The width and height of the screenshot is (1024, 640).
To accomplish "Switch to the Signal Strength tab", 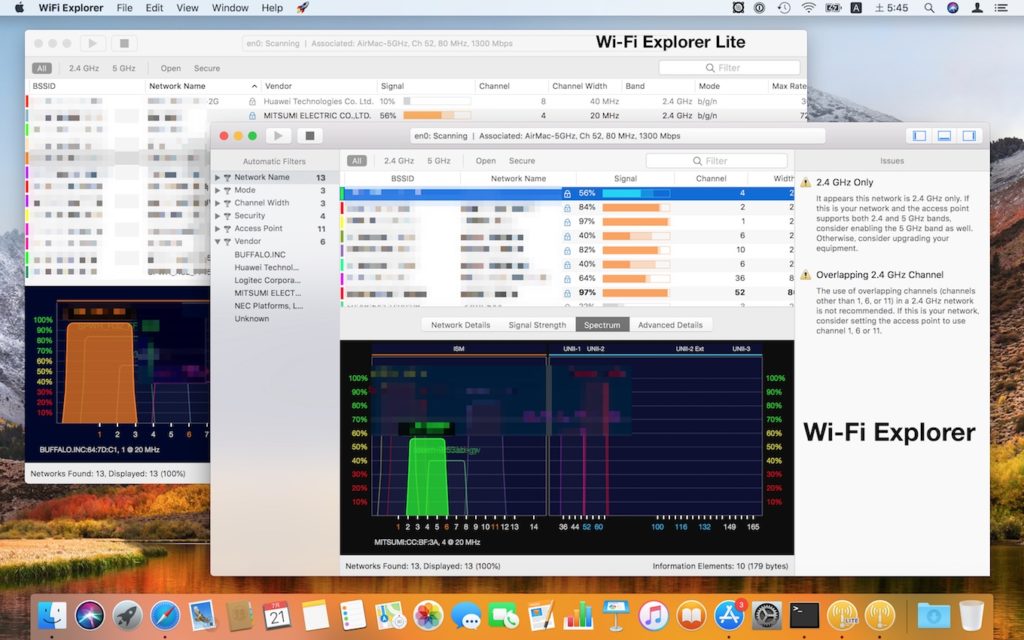I will (x=537, y=324).
